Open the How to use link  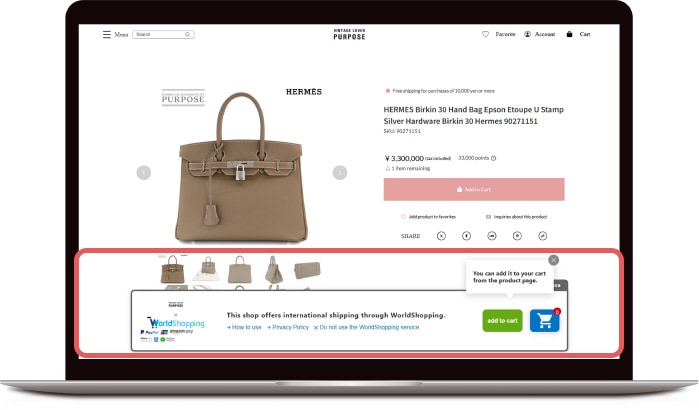[x=244, y=327]
